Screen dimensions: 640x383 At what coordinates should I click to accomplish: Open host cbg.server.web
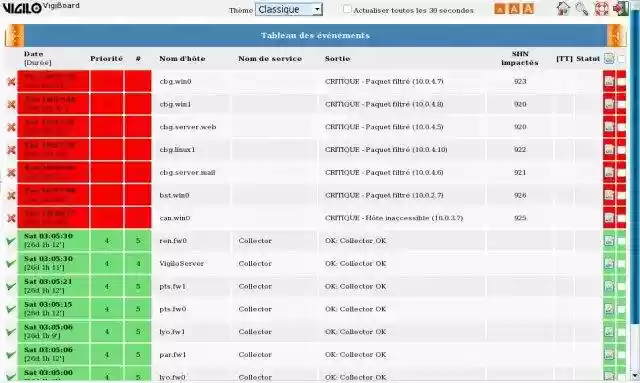(188, 127)
